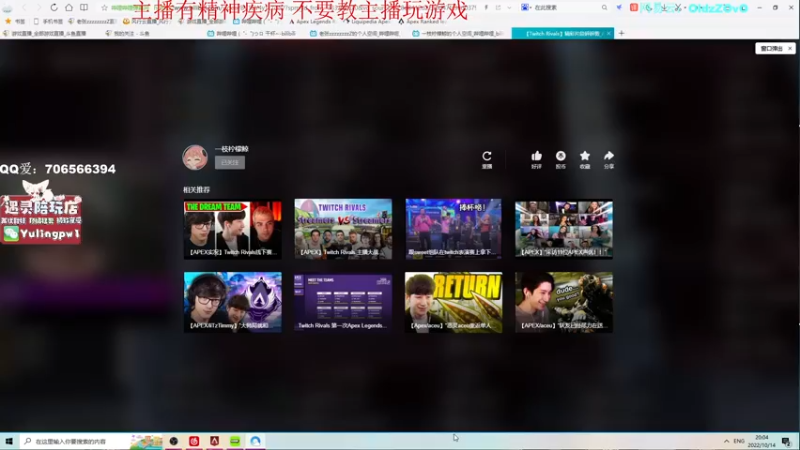Click the browser back arrow

coord(23,8)
